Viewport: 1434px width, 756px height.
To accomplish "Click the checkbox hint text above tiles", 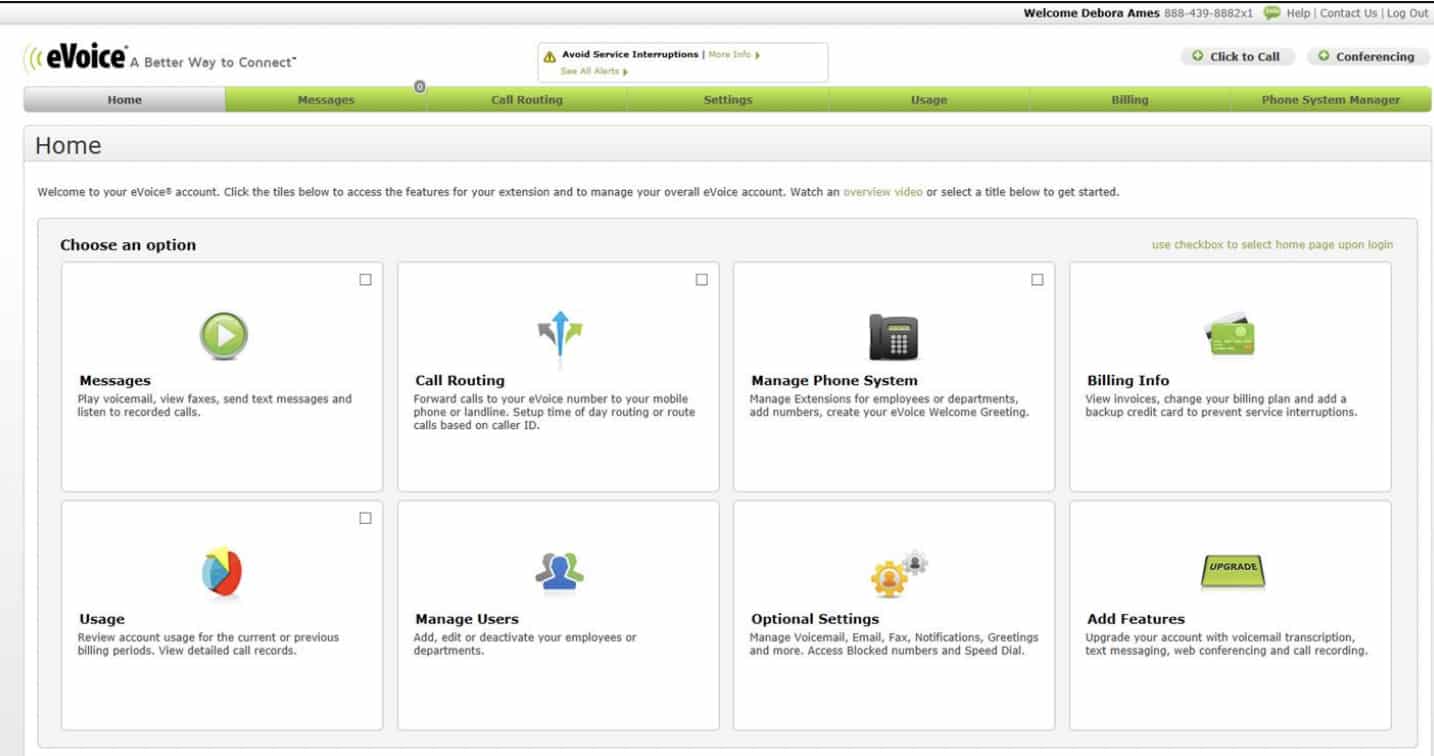I will 1272,245.
